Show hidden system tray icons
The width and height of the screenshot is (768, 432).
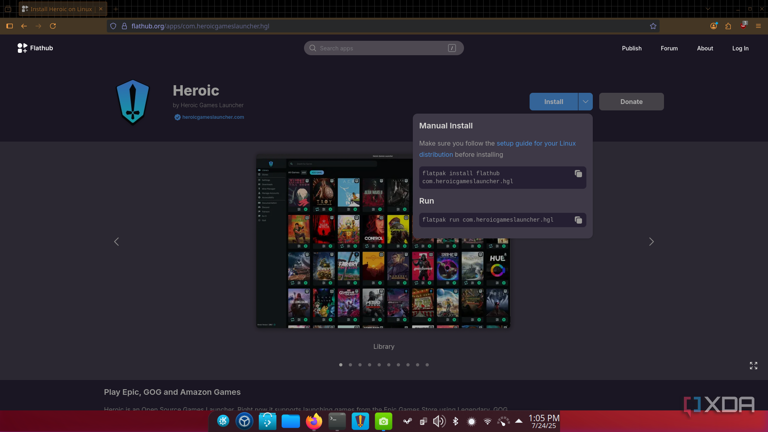518,422
